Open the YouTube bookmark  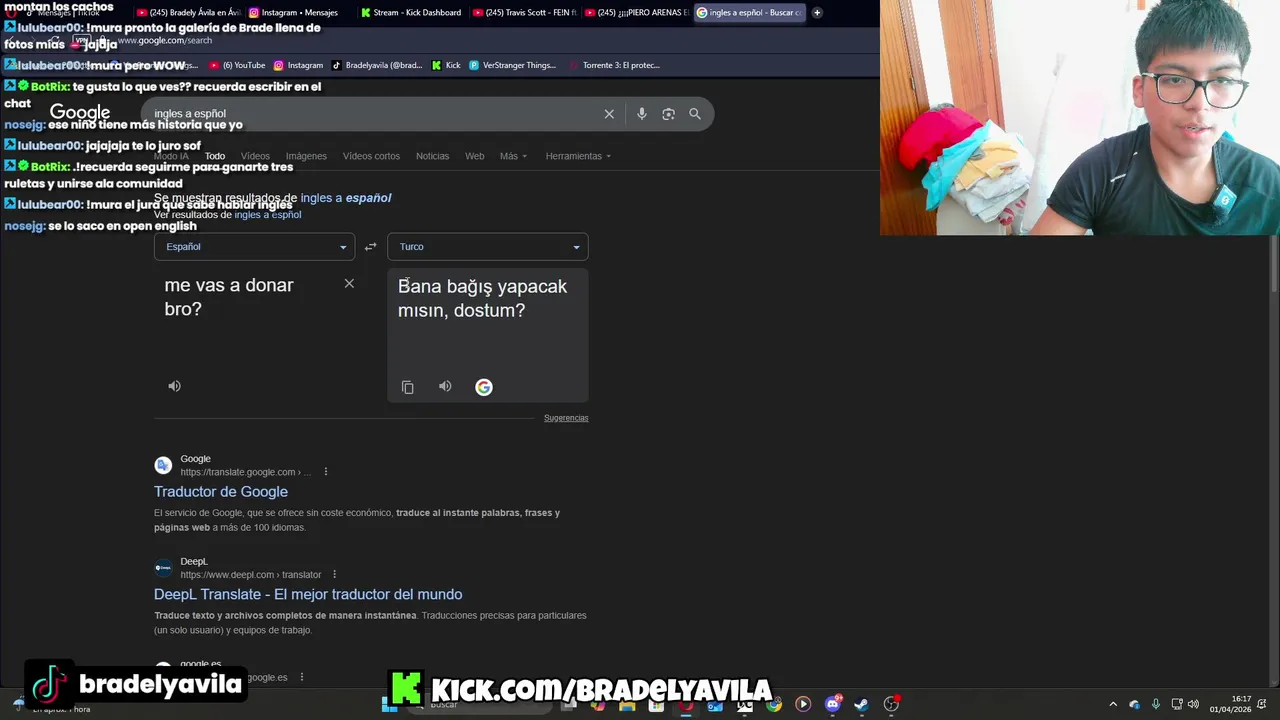click(237, 65)
